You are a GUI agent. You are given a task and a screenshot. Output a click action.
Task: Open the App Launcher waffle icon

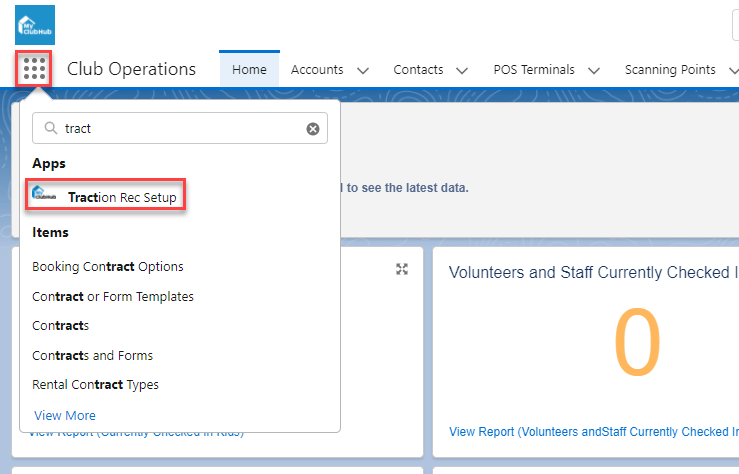pos(34,69)
